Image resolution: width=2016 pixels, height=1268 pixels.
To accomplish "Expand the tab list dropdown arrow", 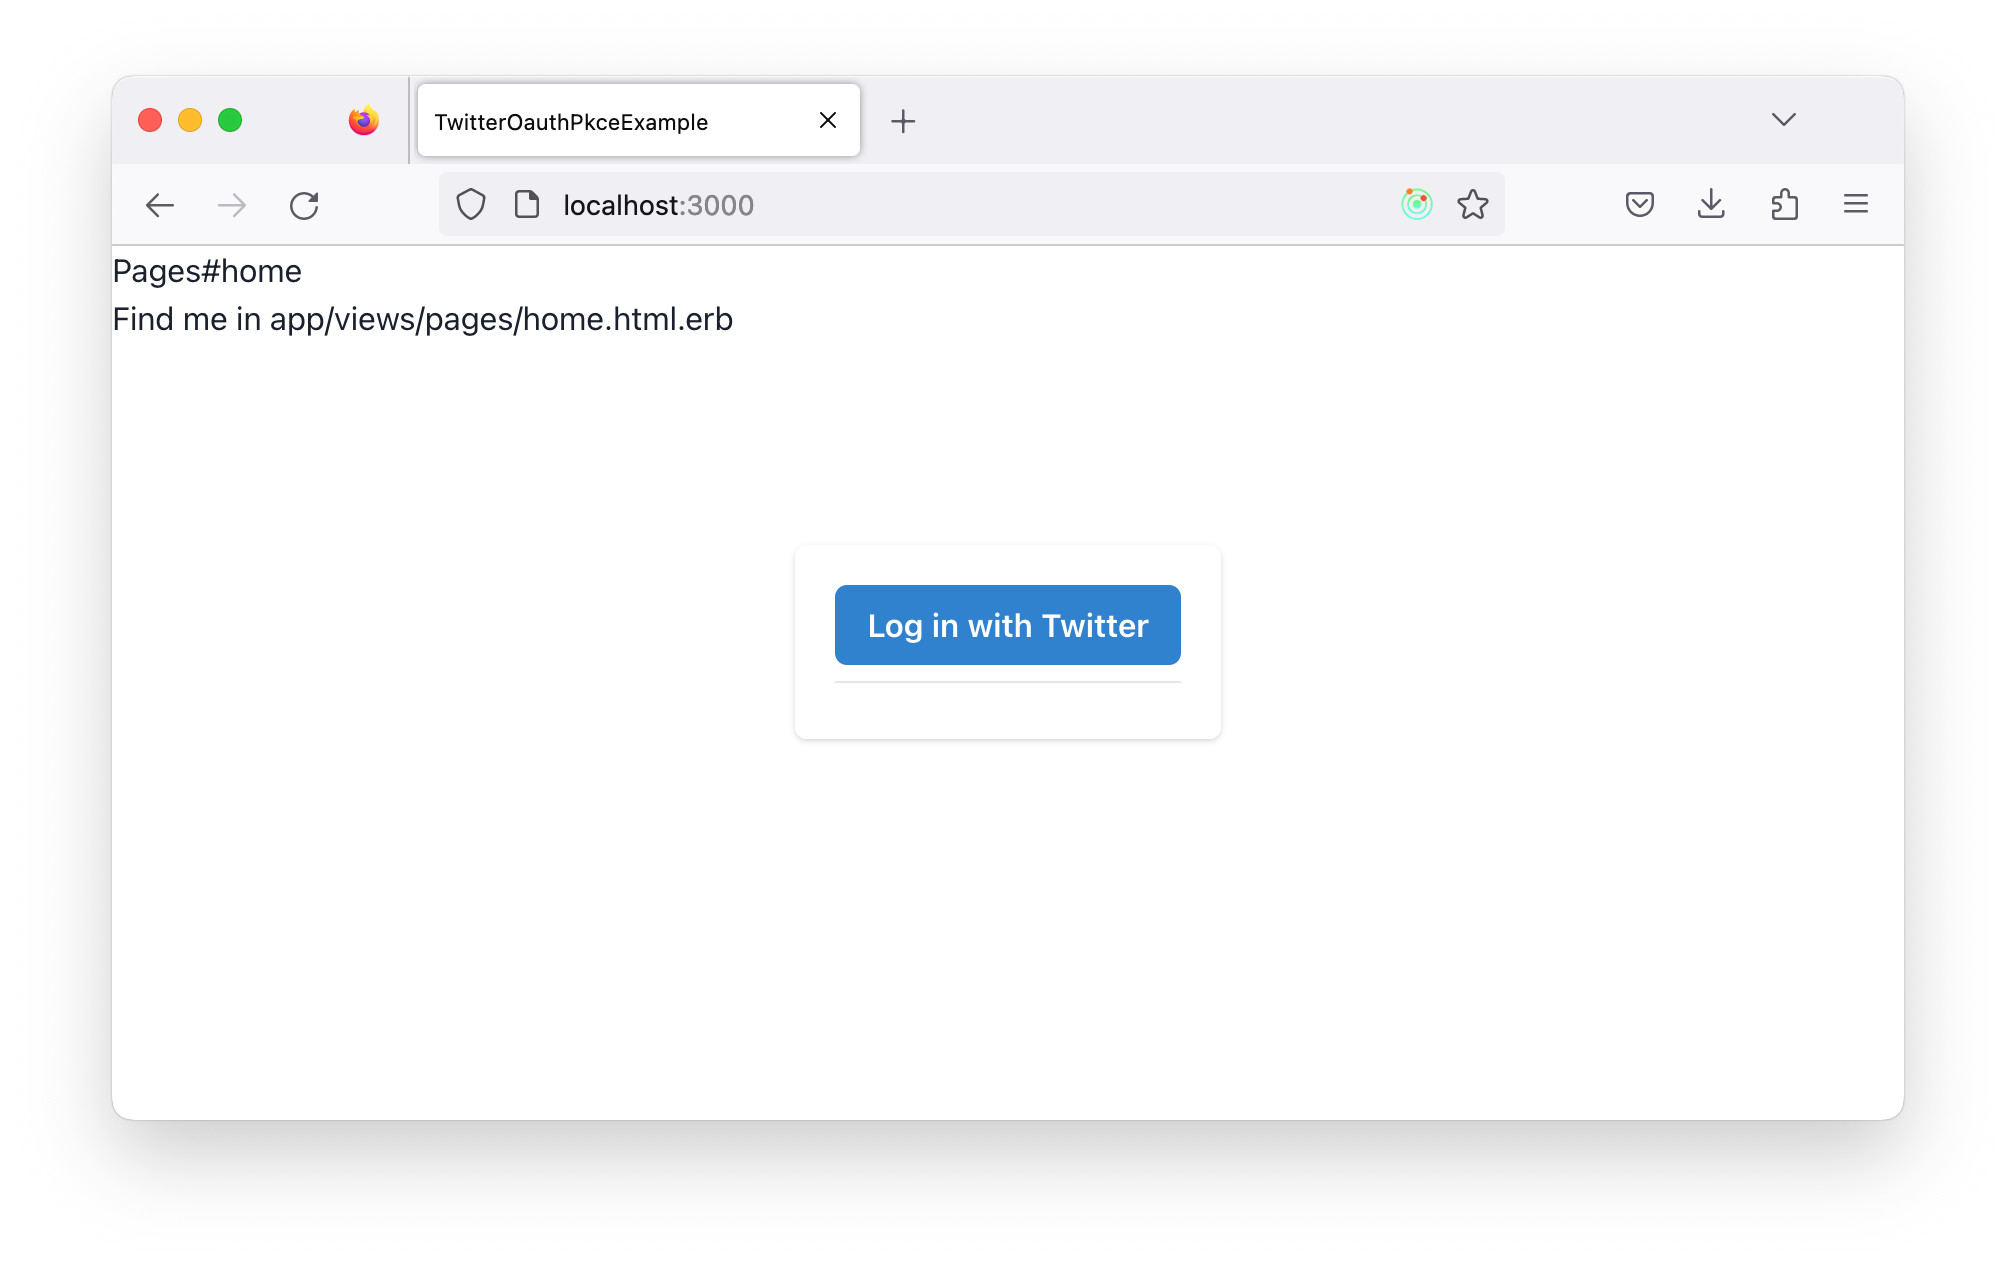I will point(1785,120).
